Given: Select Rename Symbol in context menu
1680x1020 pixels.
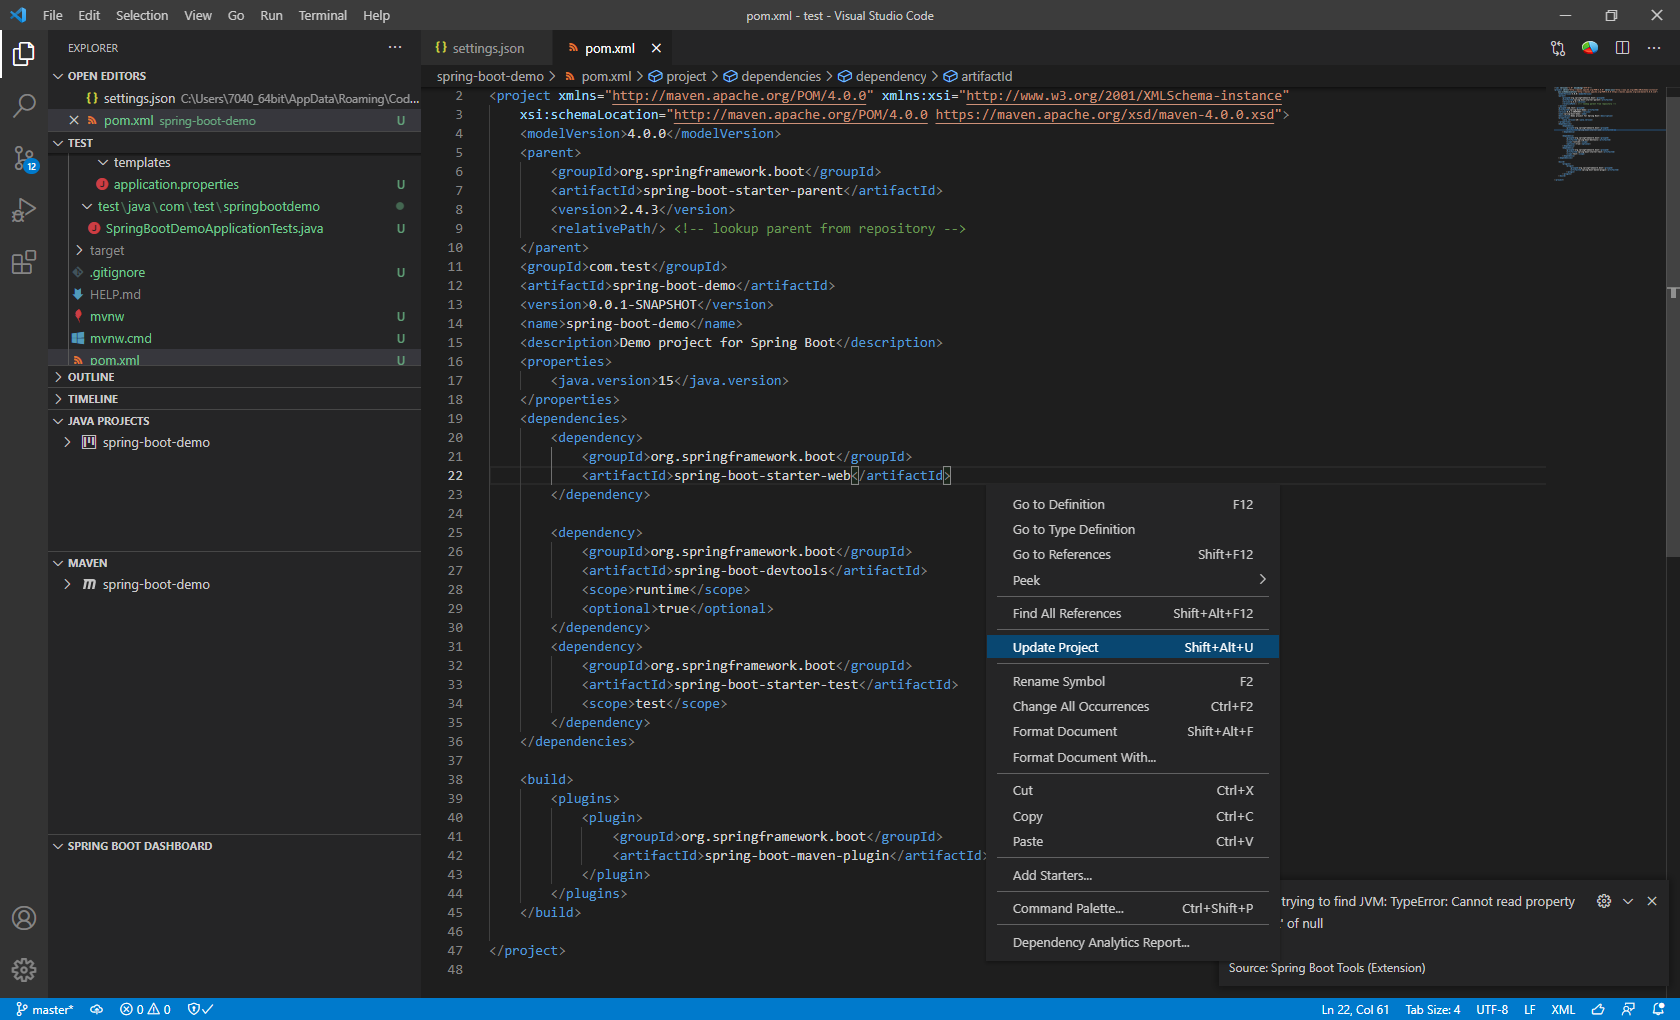Looking at the screenshot, I should pos(1132,681).
